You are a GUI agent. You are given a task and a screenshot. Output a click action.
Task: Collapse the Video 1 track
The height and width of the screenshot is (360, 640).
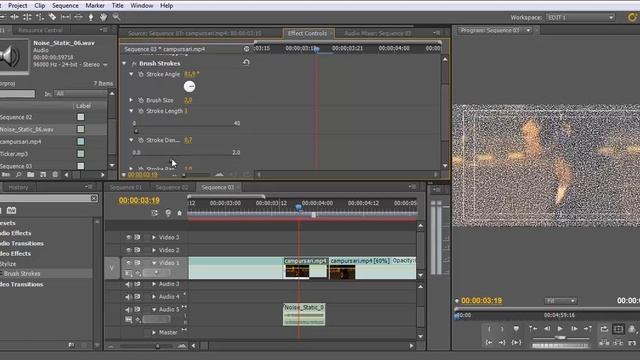154,263
